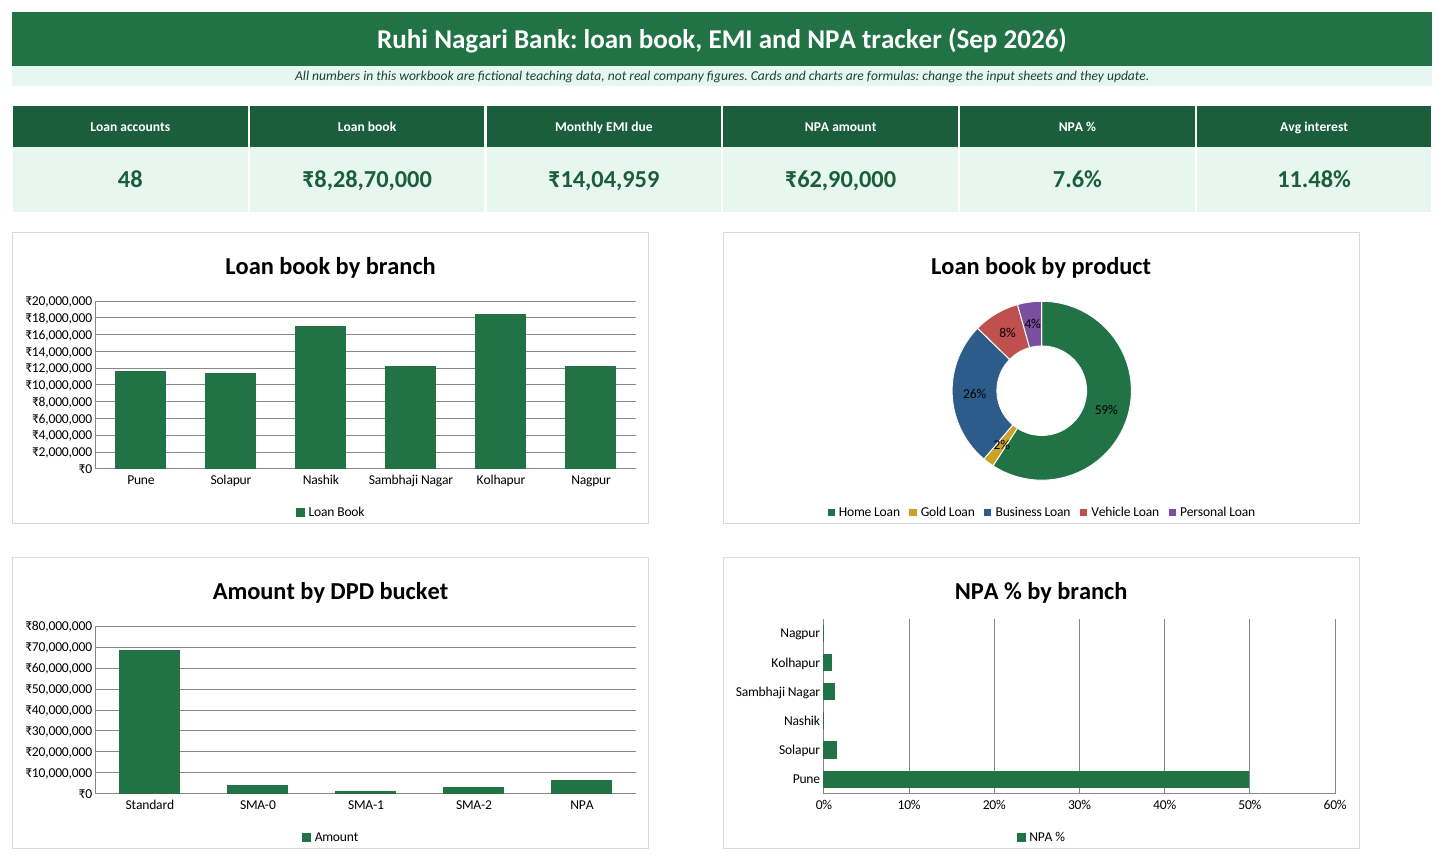The height and width of the screenshot is (861, 1444).
Task: Click the Loan Book legend entry
Action: (x=330, y=512)
